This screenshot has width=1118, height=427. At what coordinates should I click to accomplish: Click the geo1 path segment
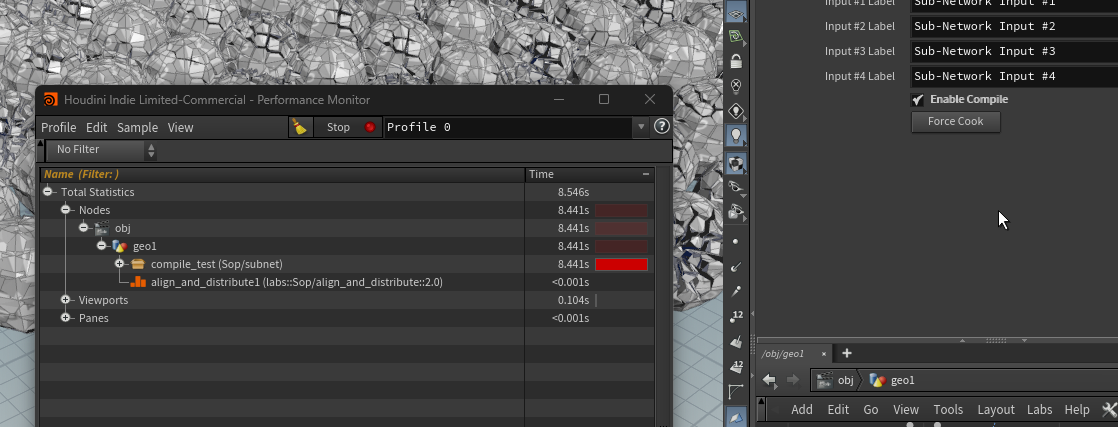(892, 380)
